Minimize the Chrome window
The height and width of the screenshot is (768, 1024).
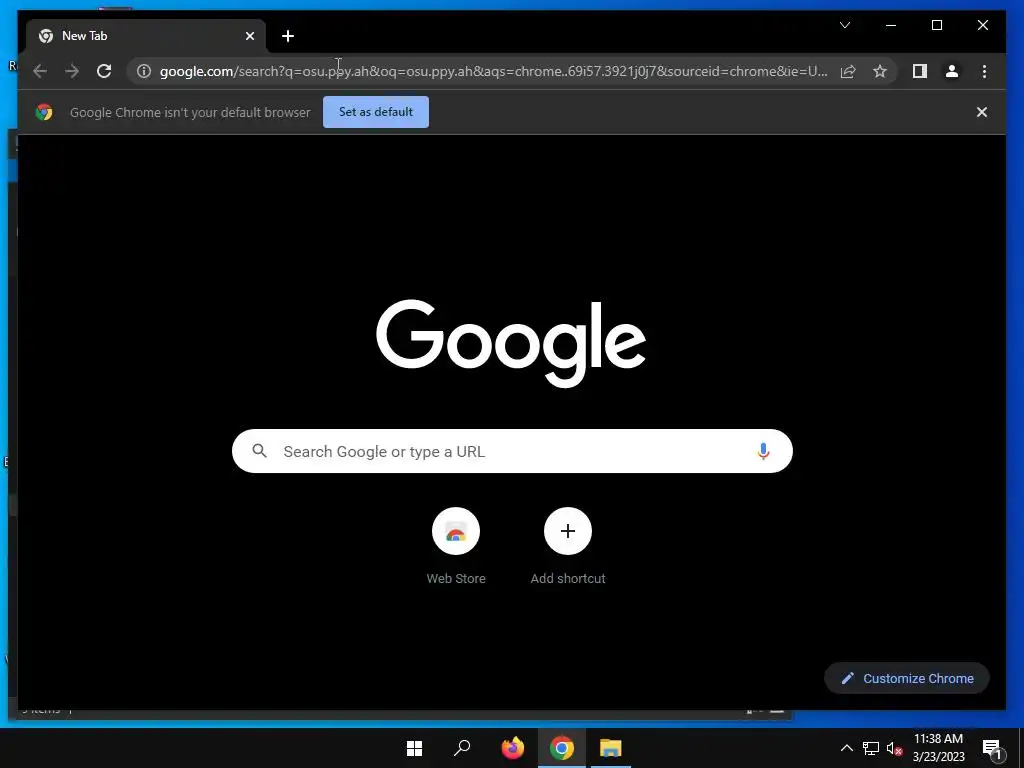tap(891, 25)
